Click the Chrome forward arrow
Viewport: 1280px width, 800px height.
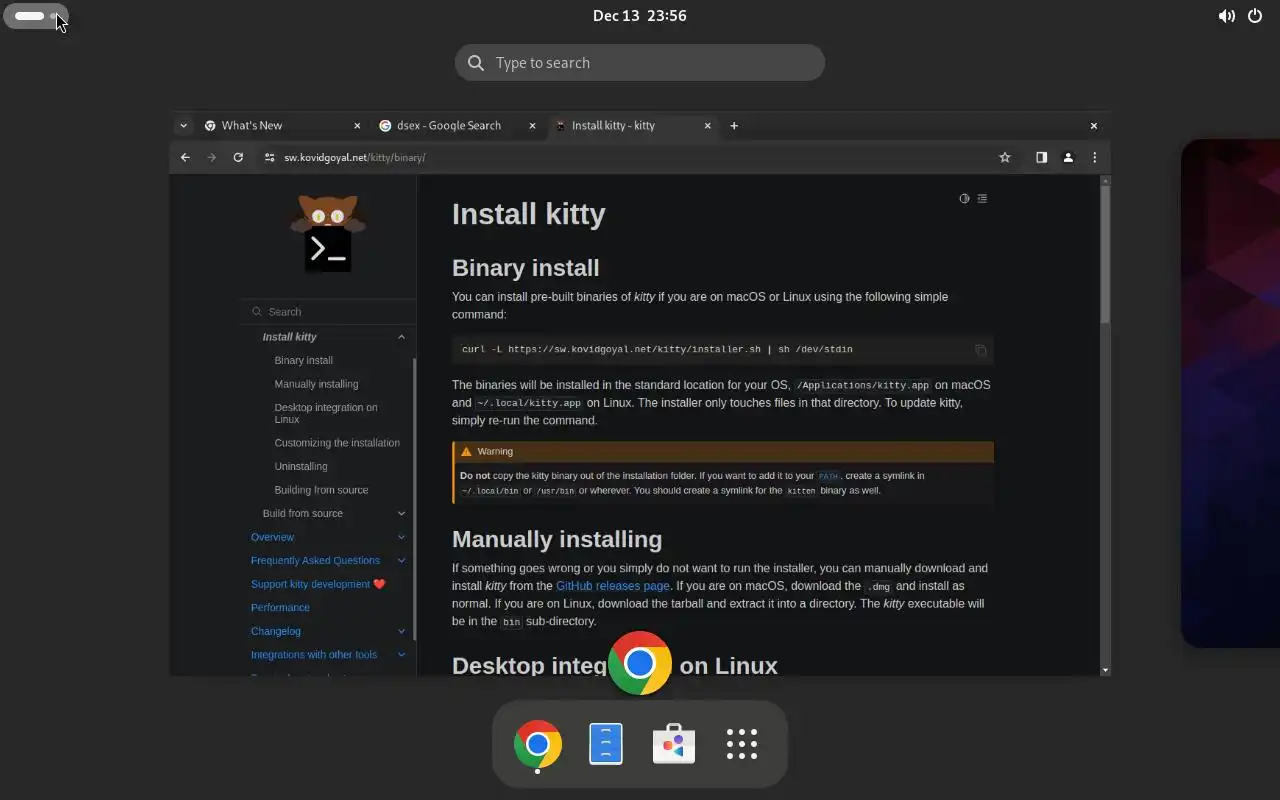pyautogui.click(x=211, y=157)
